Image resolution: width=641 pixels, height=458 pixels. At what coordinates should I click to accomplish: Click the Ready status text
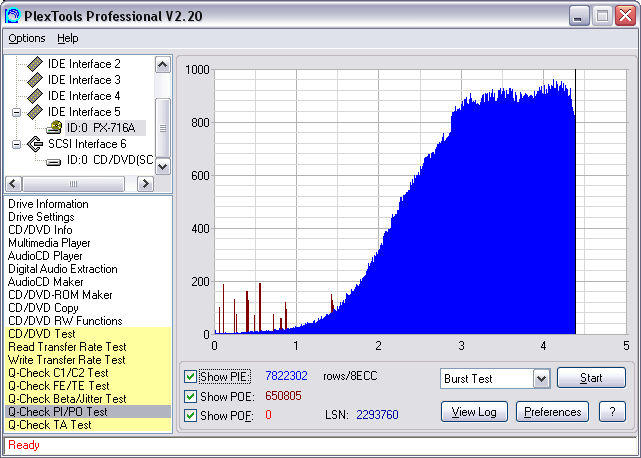(24, 445)
